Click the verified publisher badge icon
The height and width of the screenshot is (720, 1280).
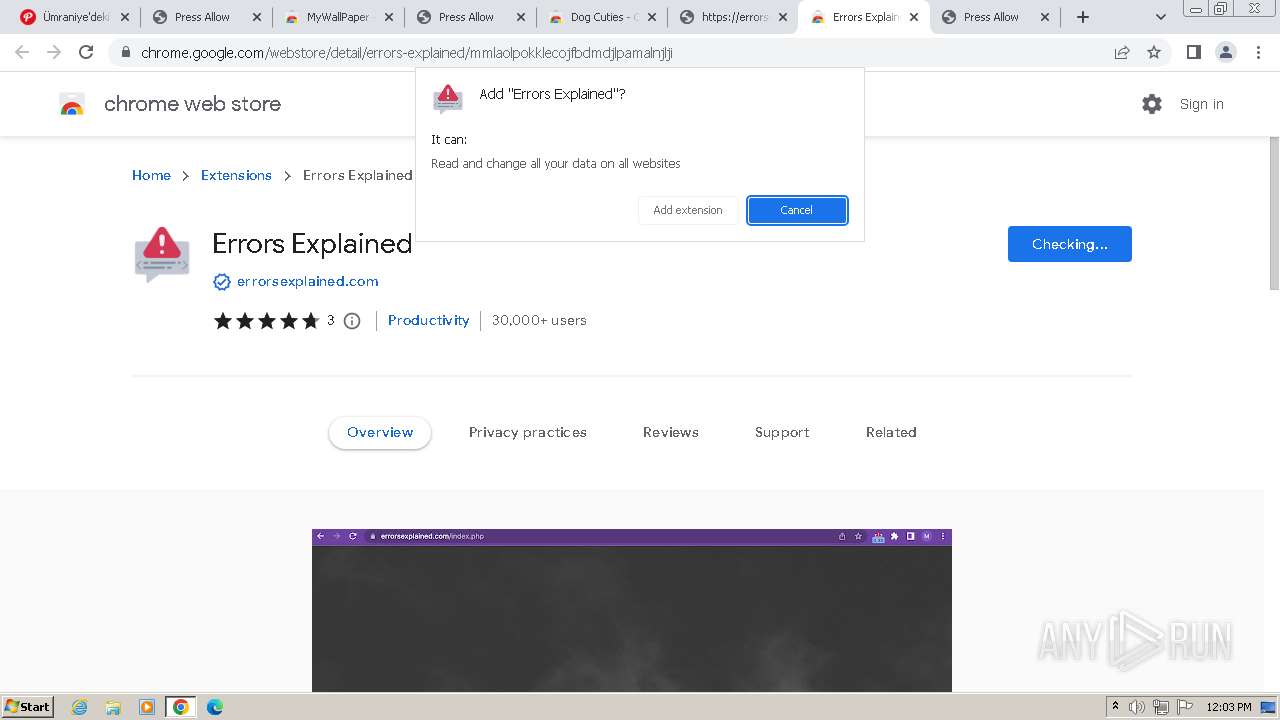coord(222,282)
